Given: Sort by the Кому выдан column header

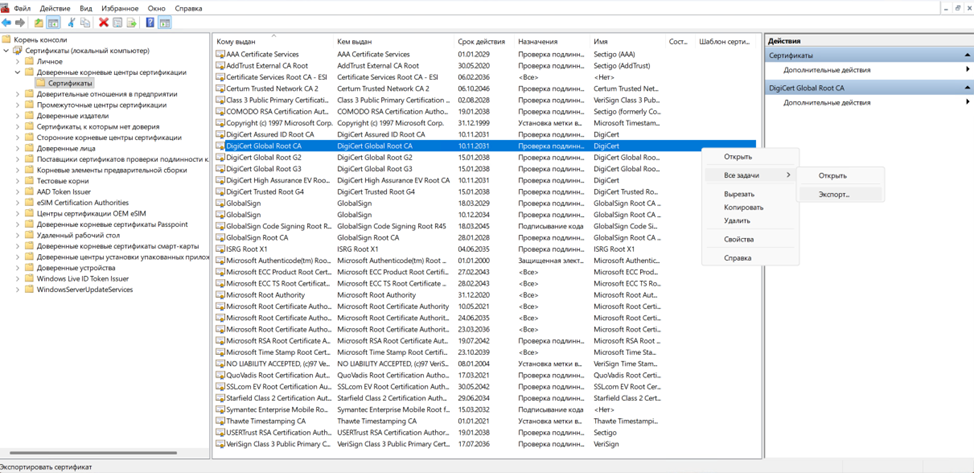Looking at the screenshot, I should tap(273, 42).
